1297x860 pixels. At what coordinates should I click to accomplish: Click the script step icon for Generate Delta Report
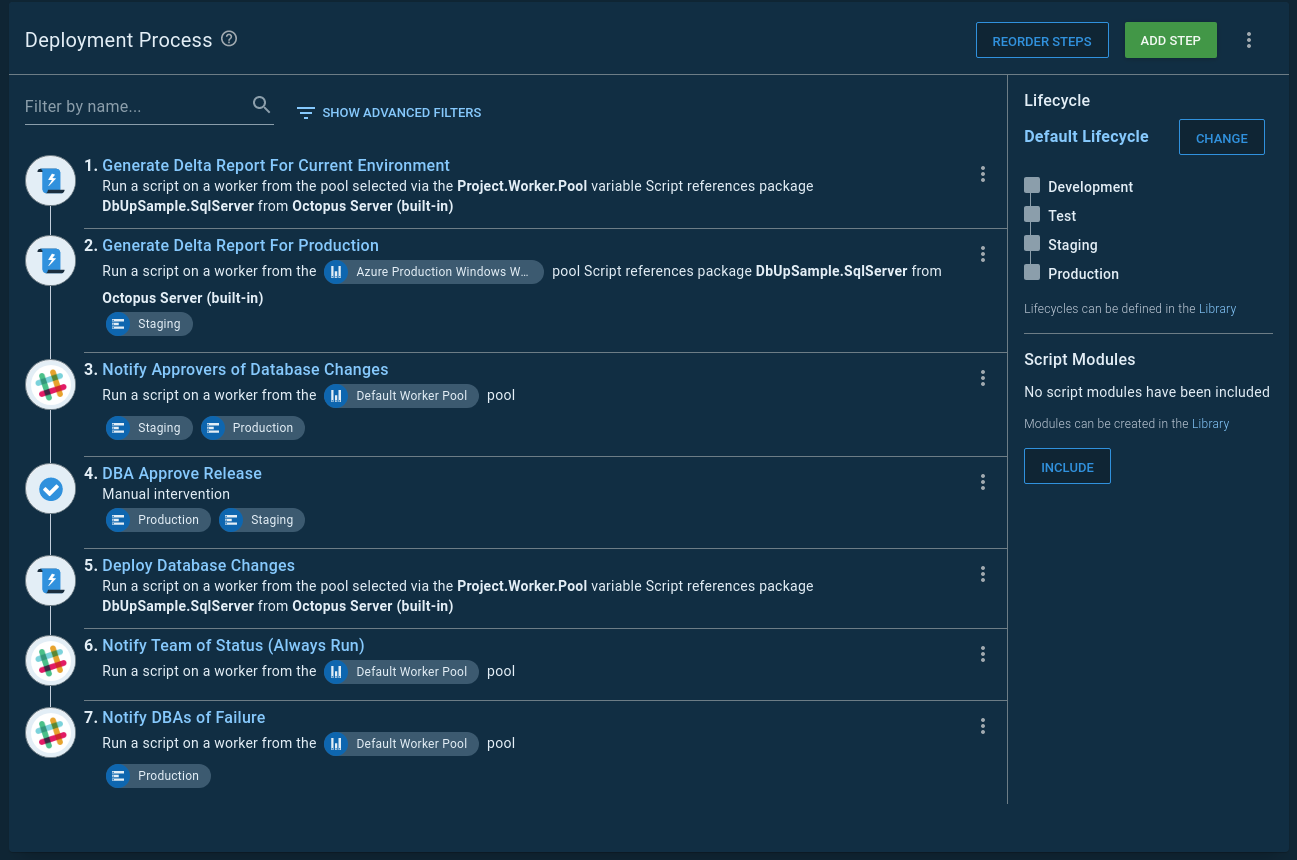click(x=50, y=180)
